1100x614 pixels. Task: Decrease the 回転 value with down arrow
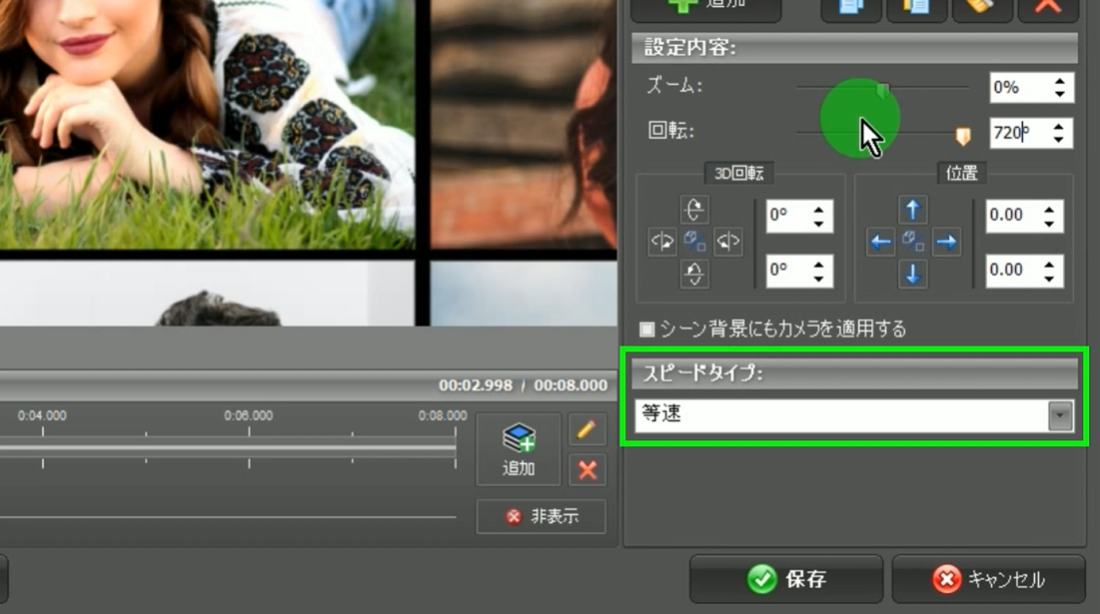point(1060,140)
